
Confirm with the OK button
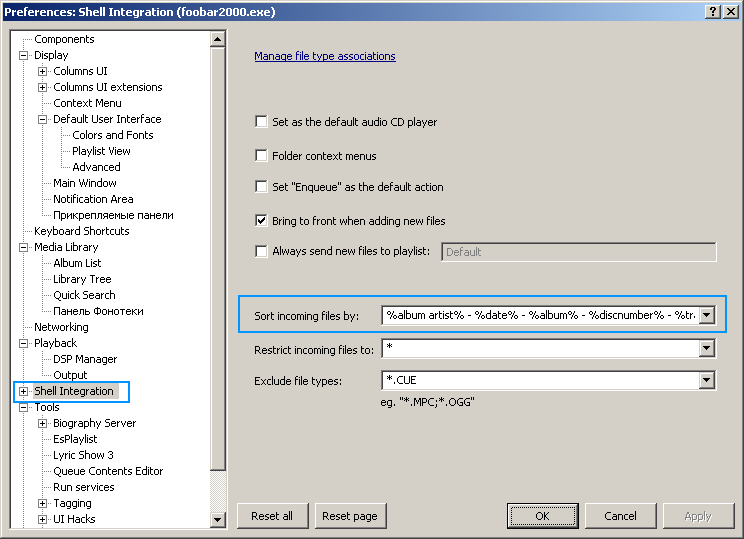click(x=542, y=516)
